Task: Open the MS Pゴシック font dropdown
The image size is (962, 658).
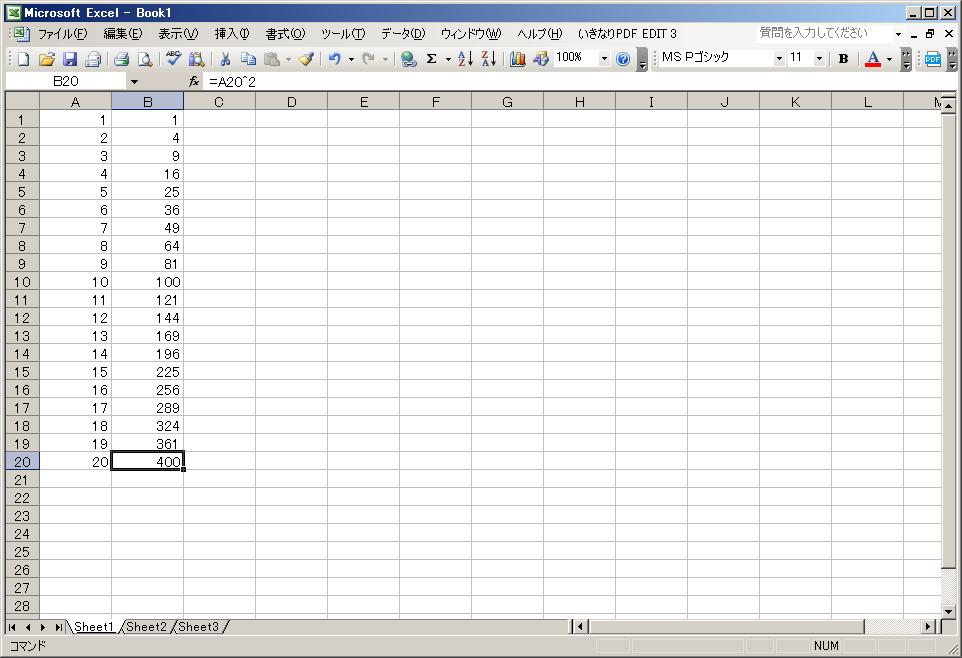Action: click(x=779, y=59)
